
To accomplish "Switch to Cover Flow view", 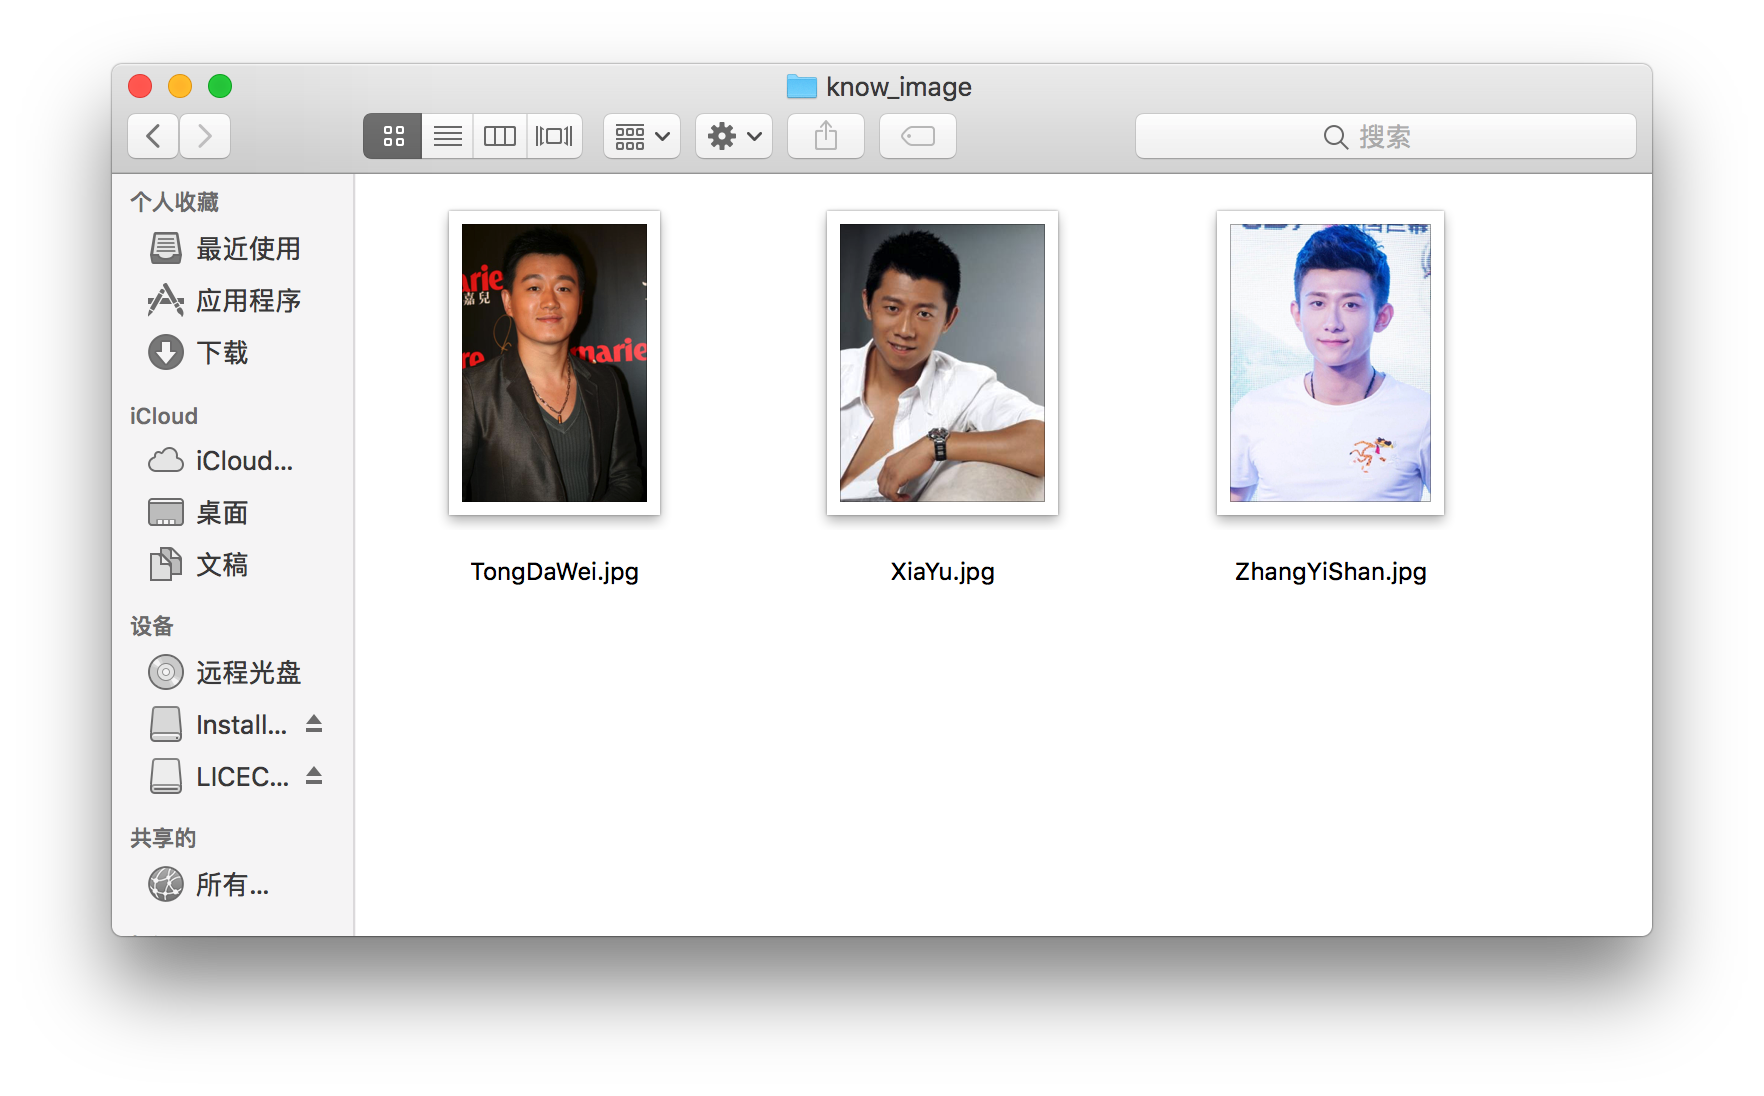I will coord(555,136).
